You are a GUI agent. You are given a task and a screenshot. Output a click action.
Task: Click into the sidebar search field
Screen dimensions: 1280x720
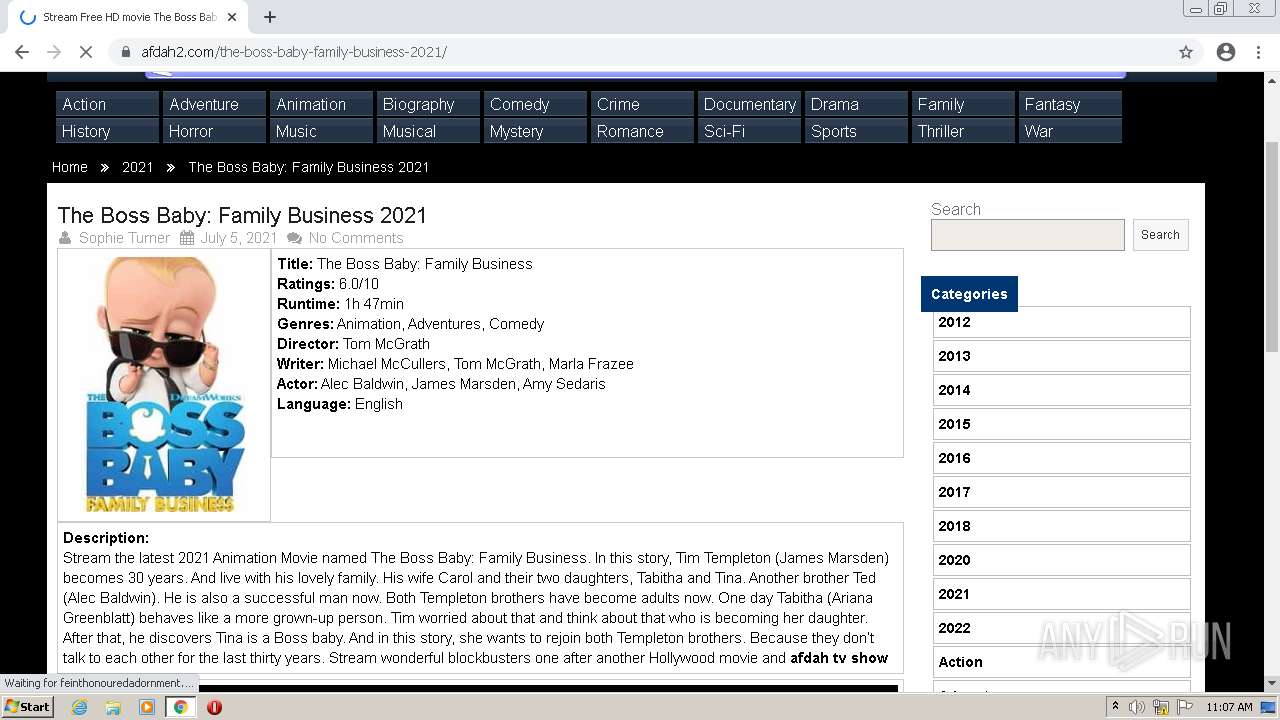(1027, 235)
